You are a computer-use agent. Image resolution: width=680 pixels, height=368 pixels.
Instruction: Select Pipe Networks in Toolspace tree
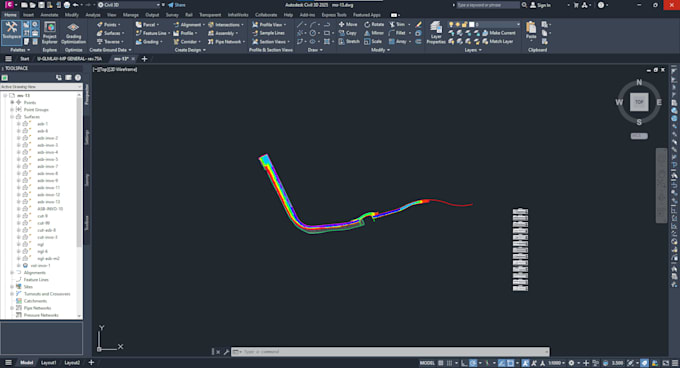[37, 308]
